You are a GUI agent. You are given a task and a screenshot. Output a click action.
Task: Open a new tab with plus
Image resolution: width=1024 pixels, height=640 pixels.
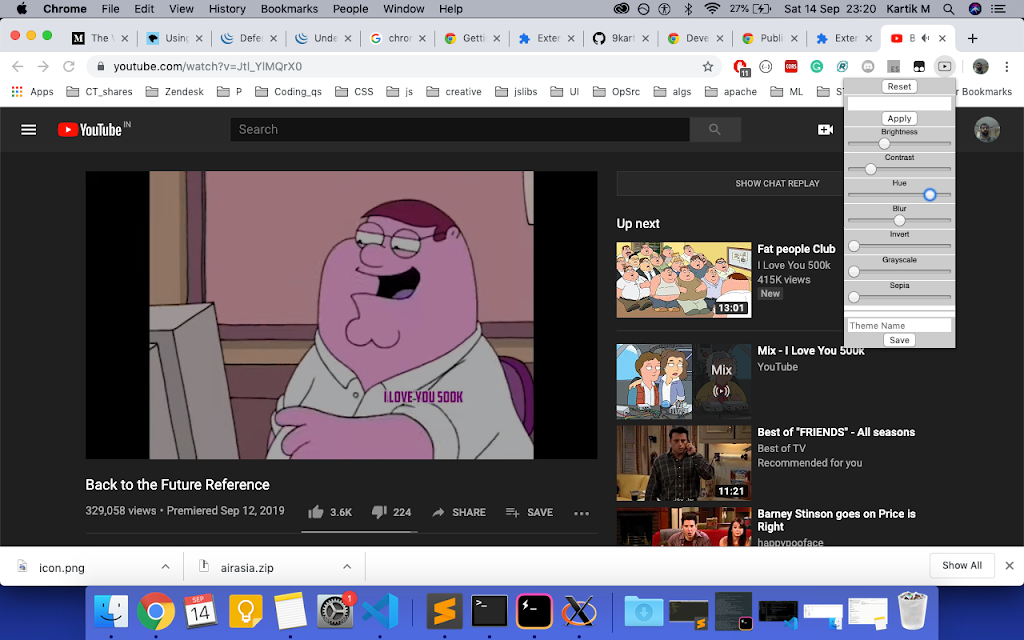click(x=972, y=39)
